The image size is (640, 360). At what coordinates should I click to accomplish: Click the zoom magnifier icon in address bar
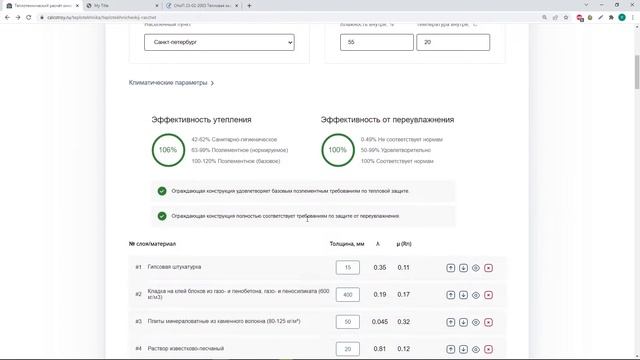click(x=544, y=18)
